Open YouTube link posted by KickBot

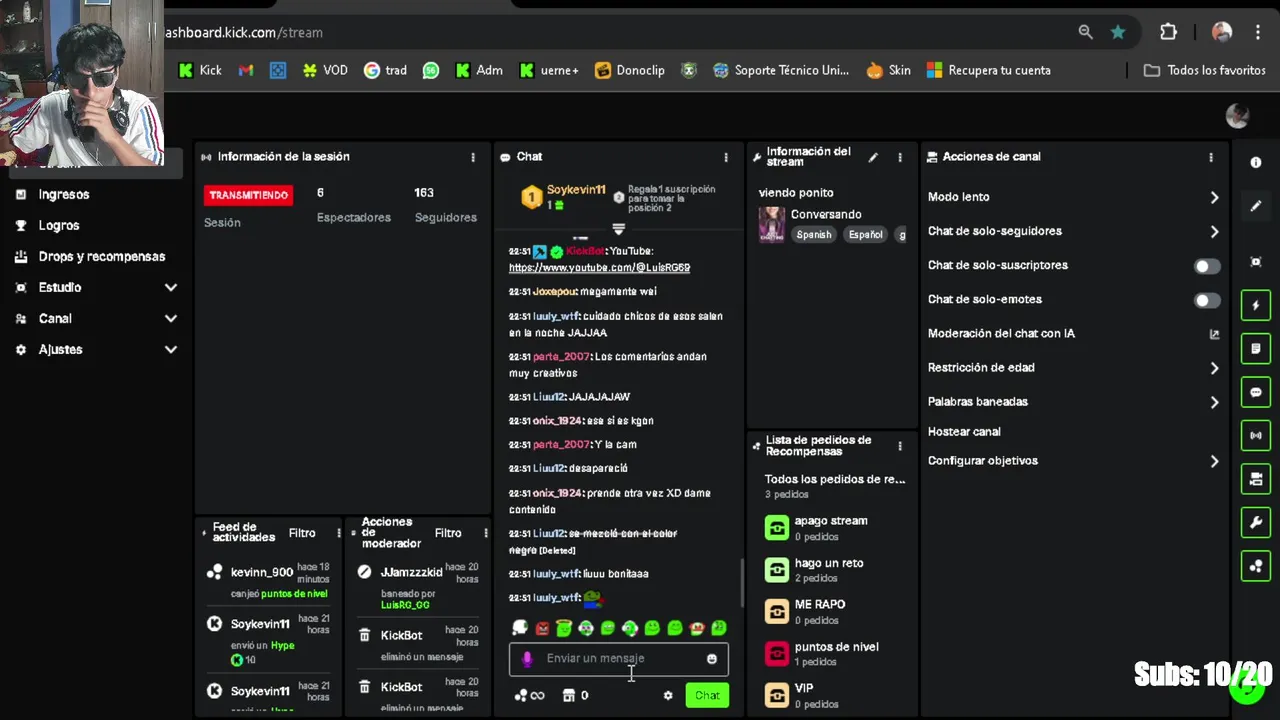[599, 268]
